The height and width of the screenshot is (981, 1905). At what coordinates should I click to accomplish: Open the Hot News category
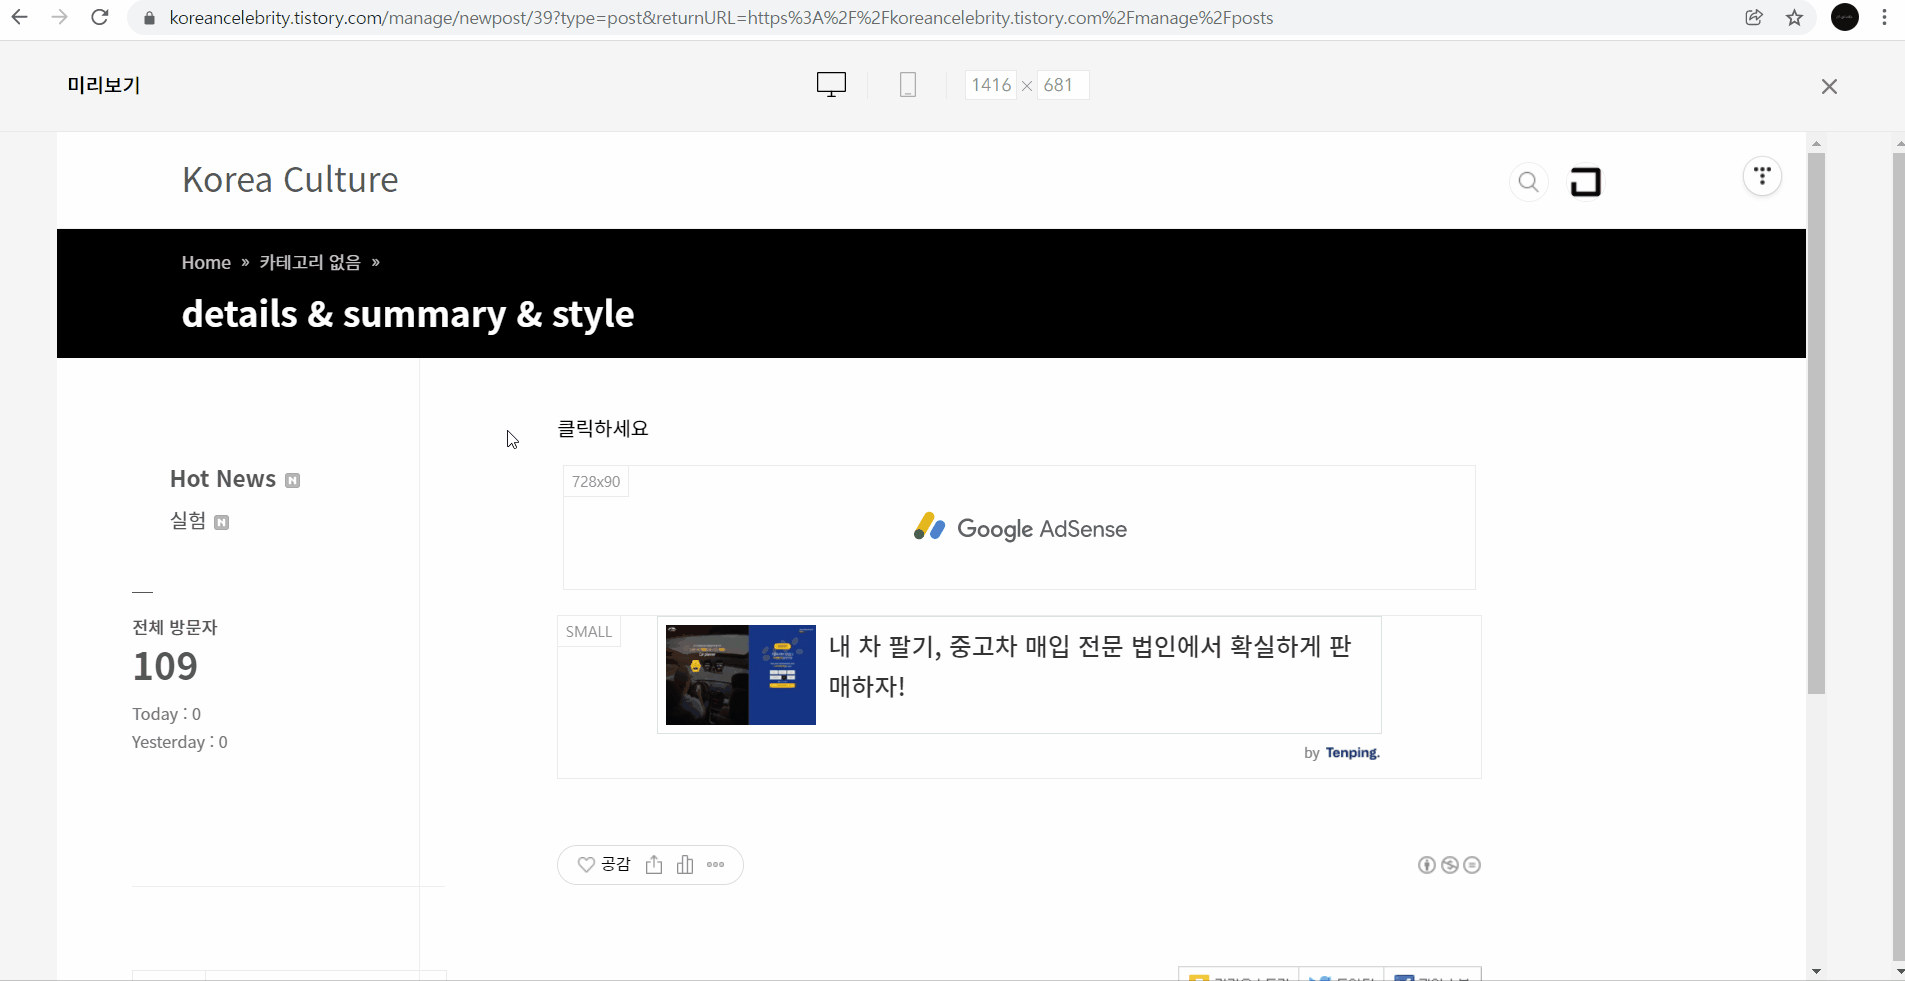click(x=223, y=479)
